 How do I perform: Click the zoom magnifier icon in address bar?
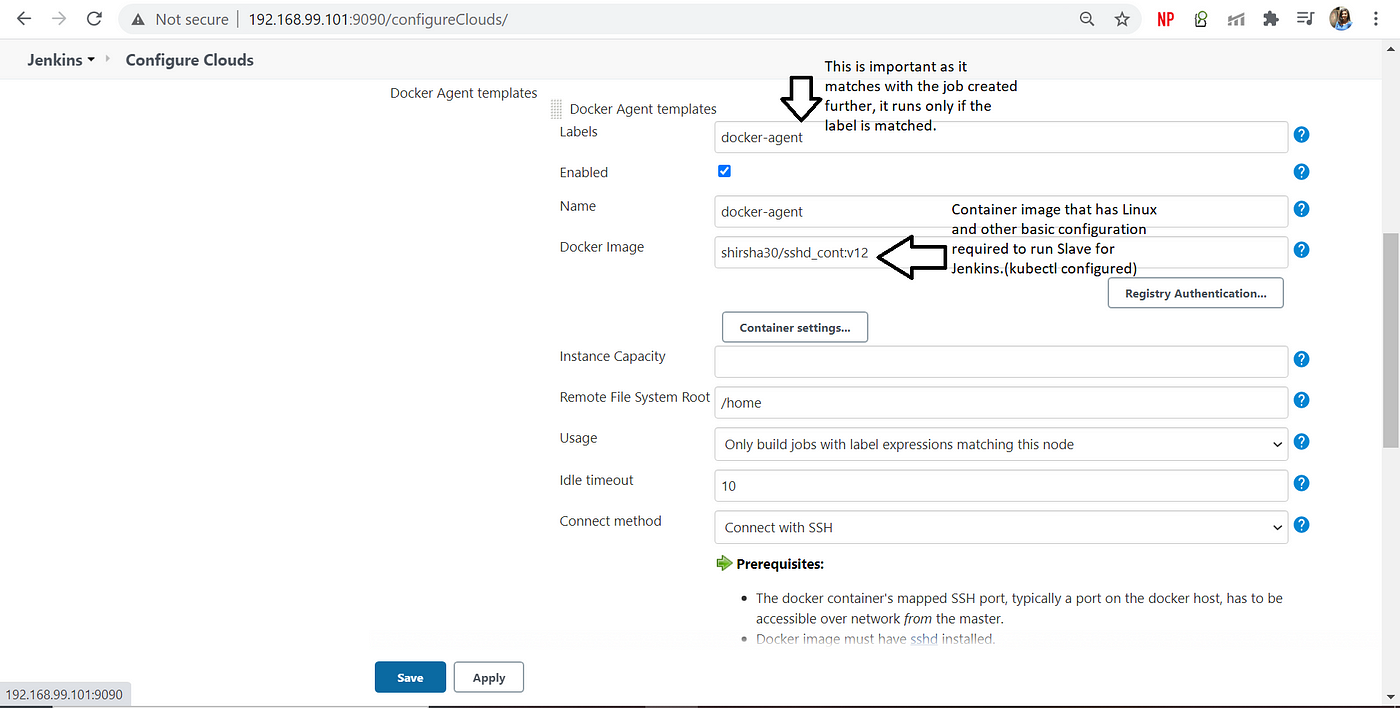click(x=1087, y=19)
